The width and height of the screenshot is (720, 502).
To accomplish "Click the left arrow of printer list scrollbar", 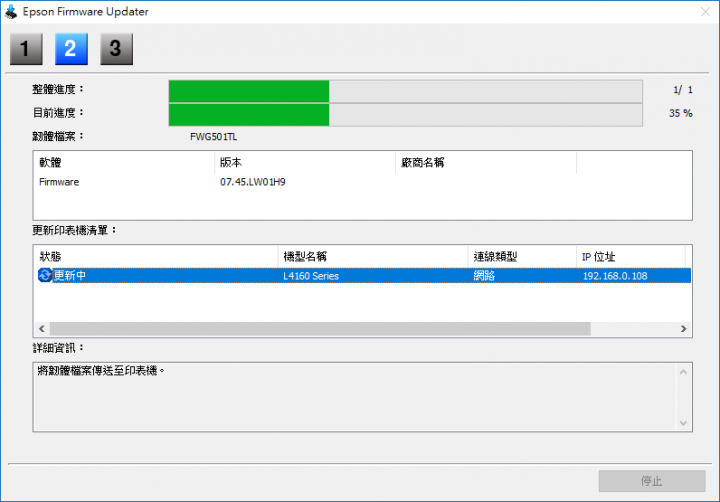I will pyautogui.click(x=42, y=328).
